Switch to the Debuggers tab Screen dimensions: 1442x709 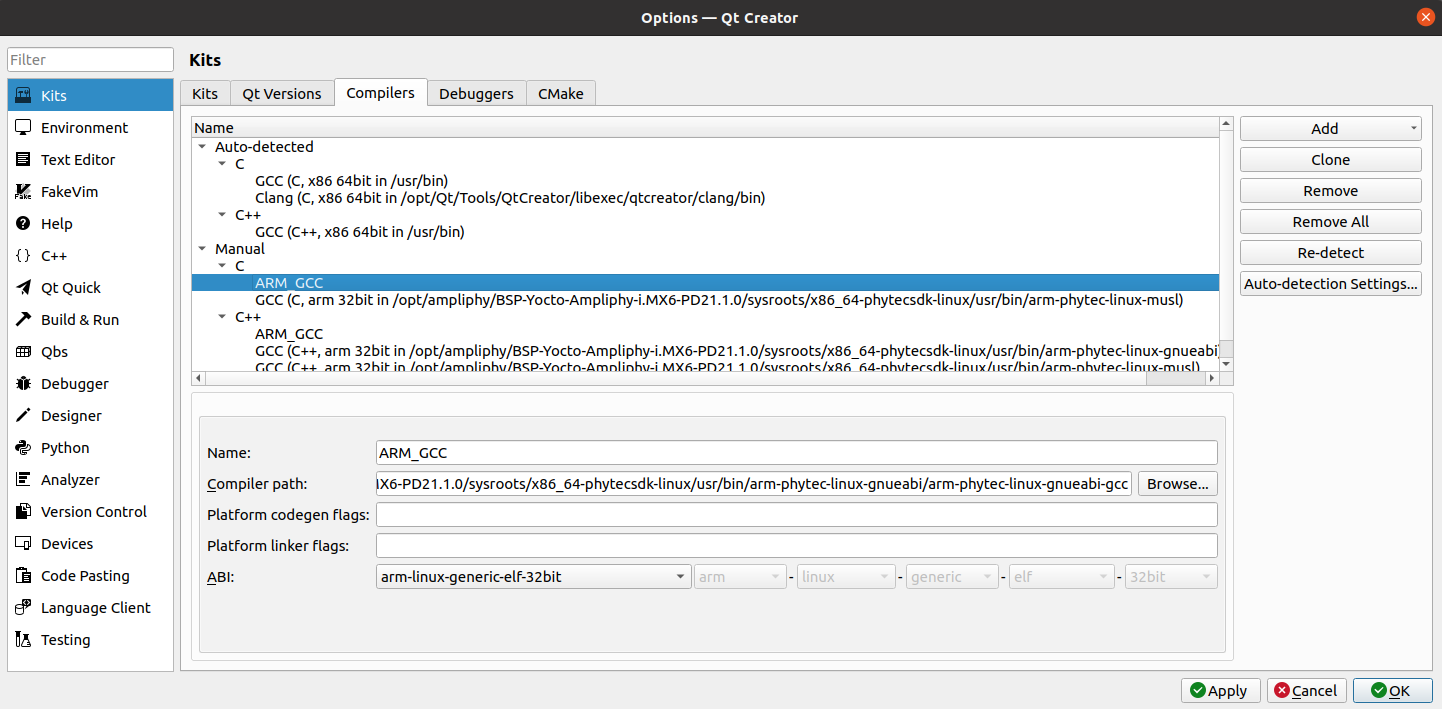point(476,93)
